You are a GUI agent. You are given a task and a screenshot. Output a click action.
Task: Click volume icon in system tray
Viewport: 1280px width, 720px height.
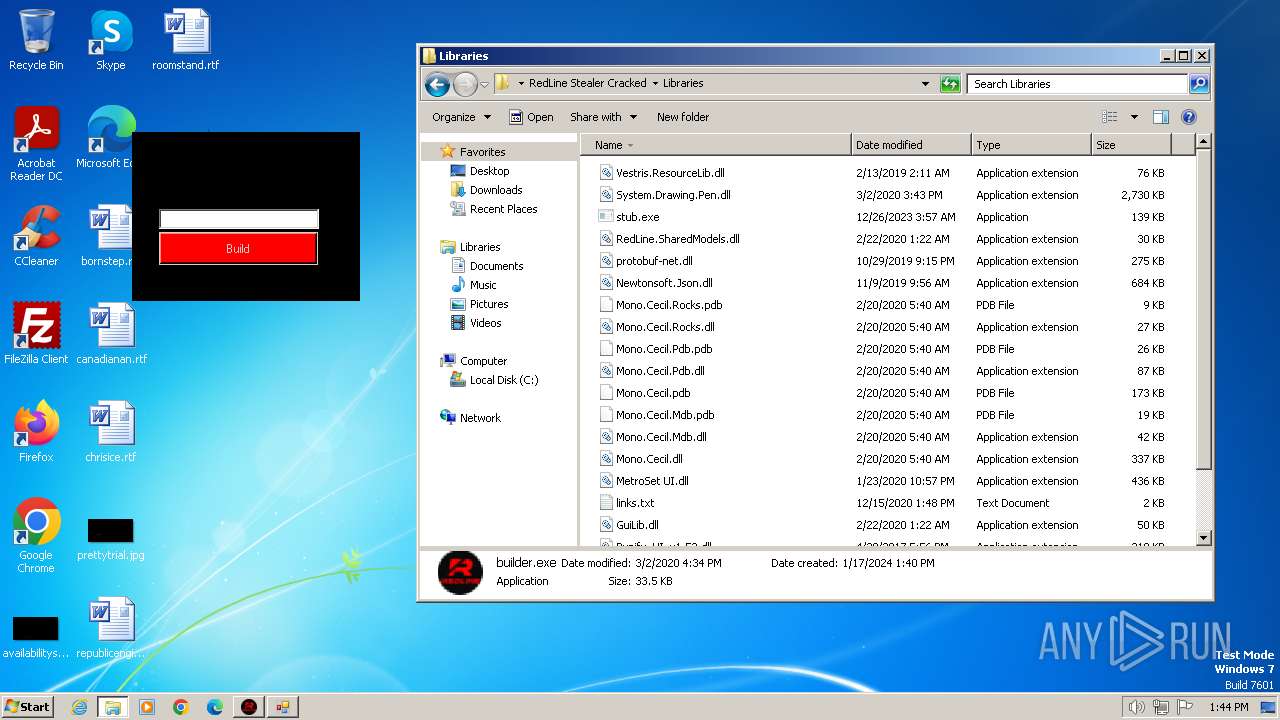pyautogui.click(x=1136, y=707)
